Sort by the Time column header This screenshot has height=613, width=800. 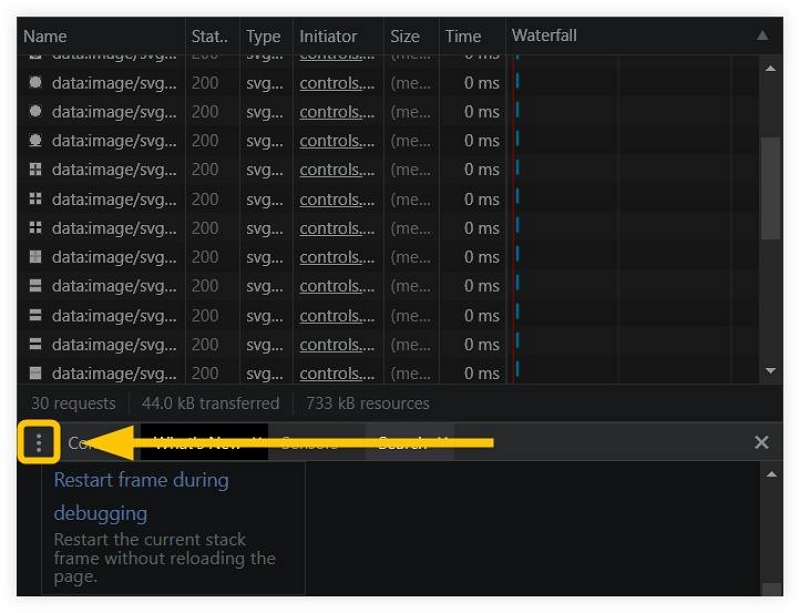tap(472, 36)
